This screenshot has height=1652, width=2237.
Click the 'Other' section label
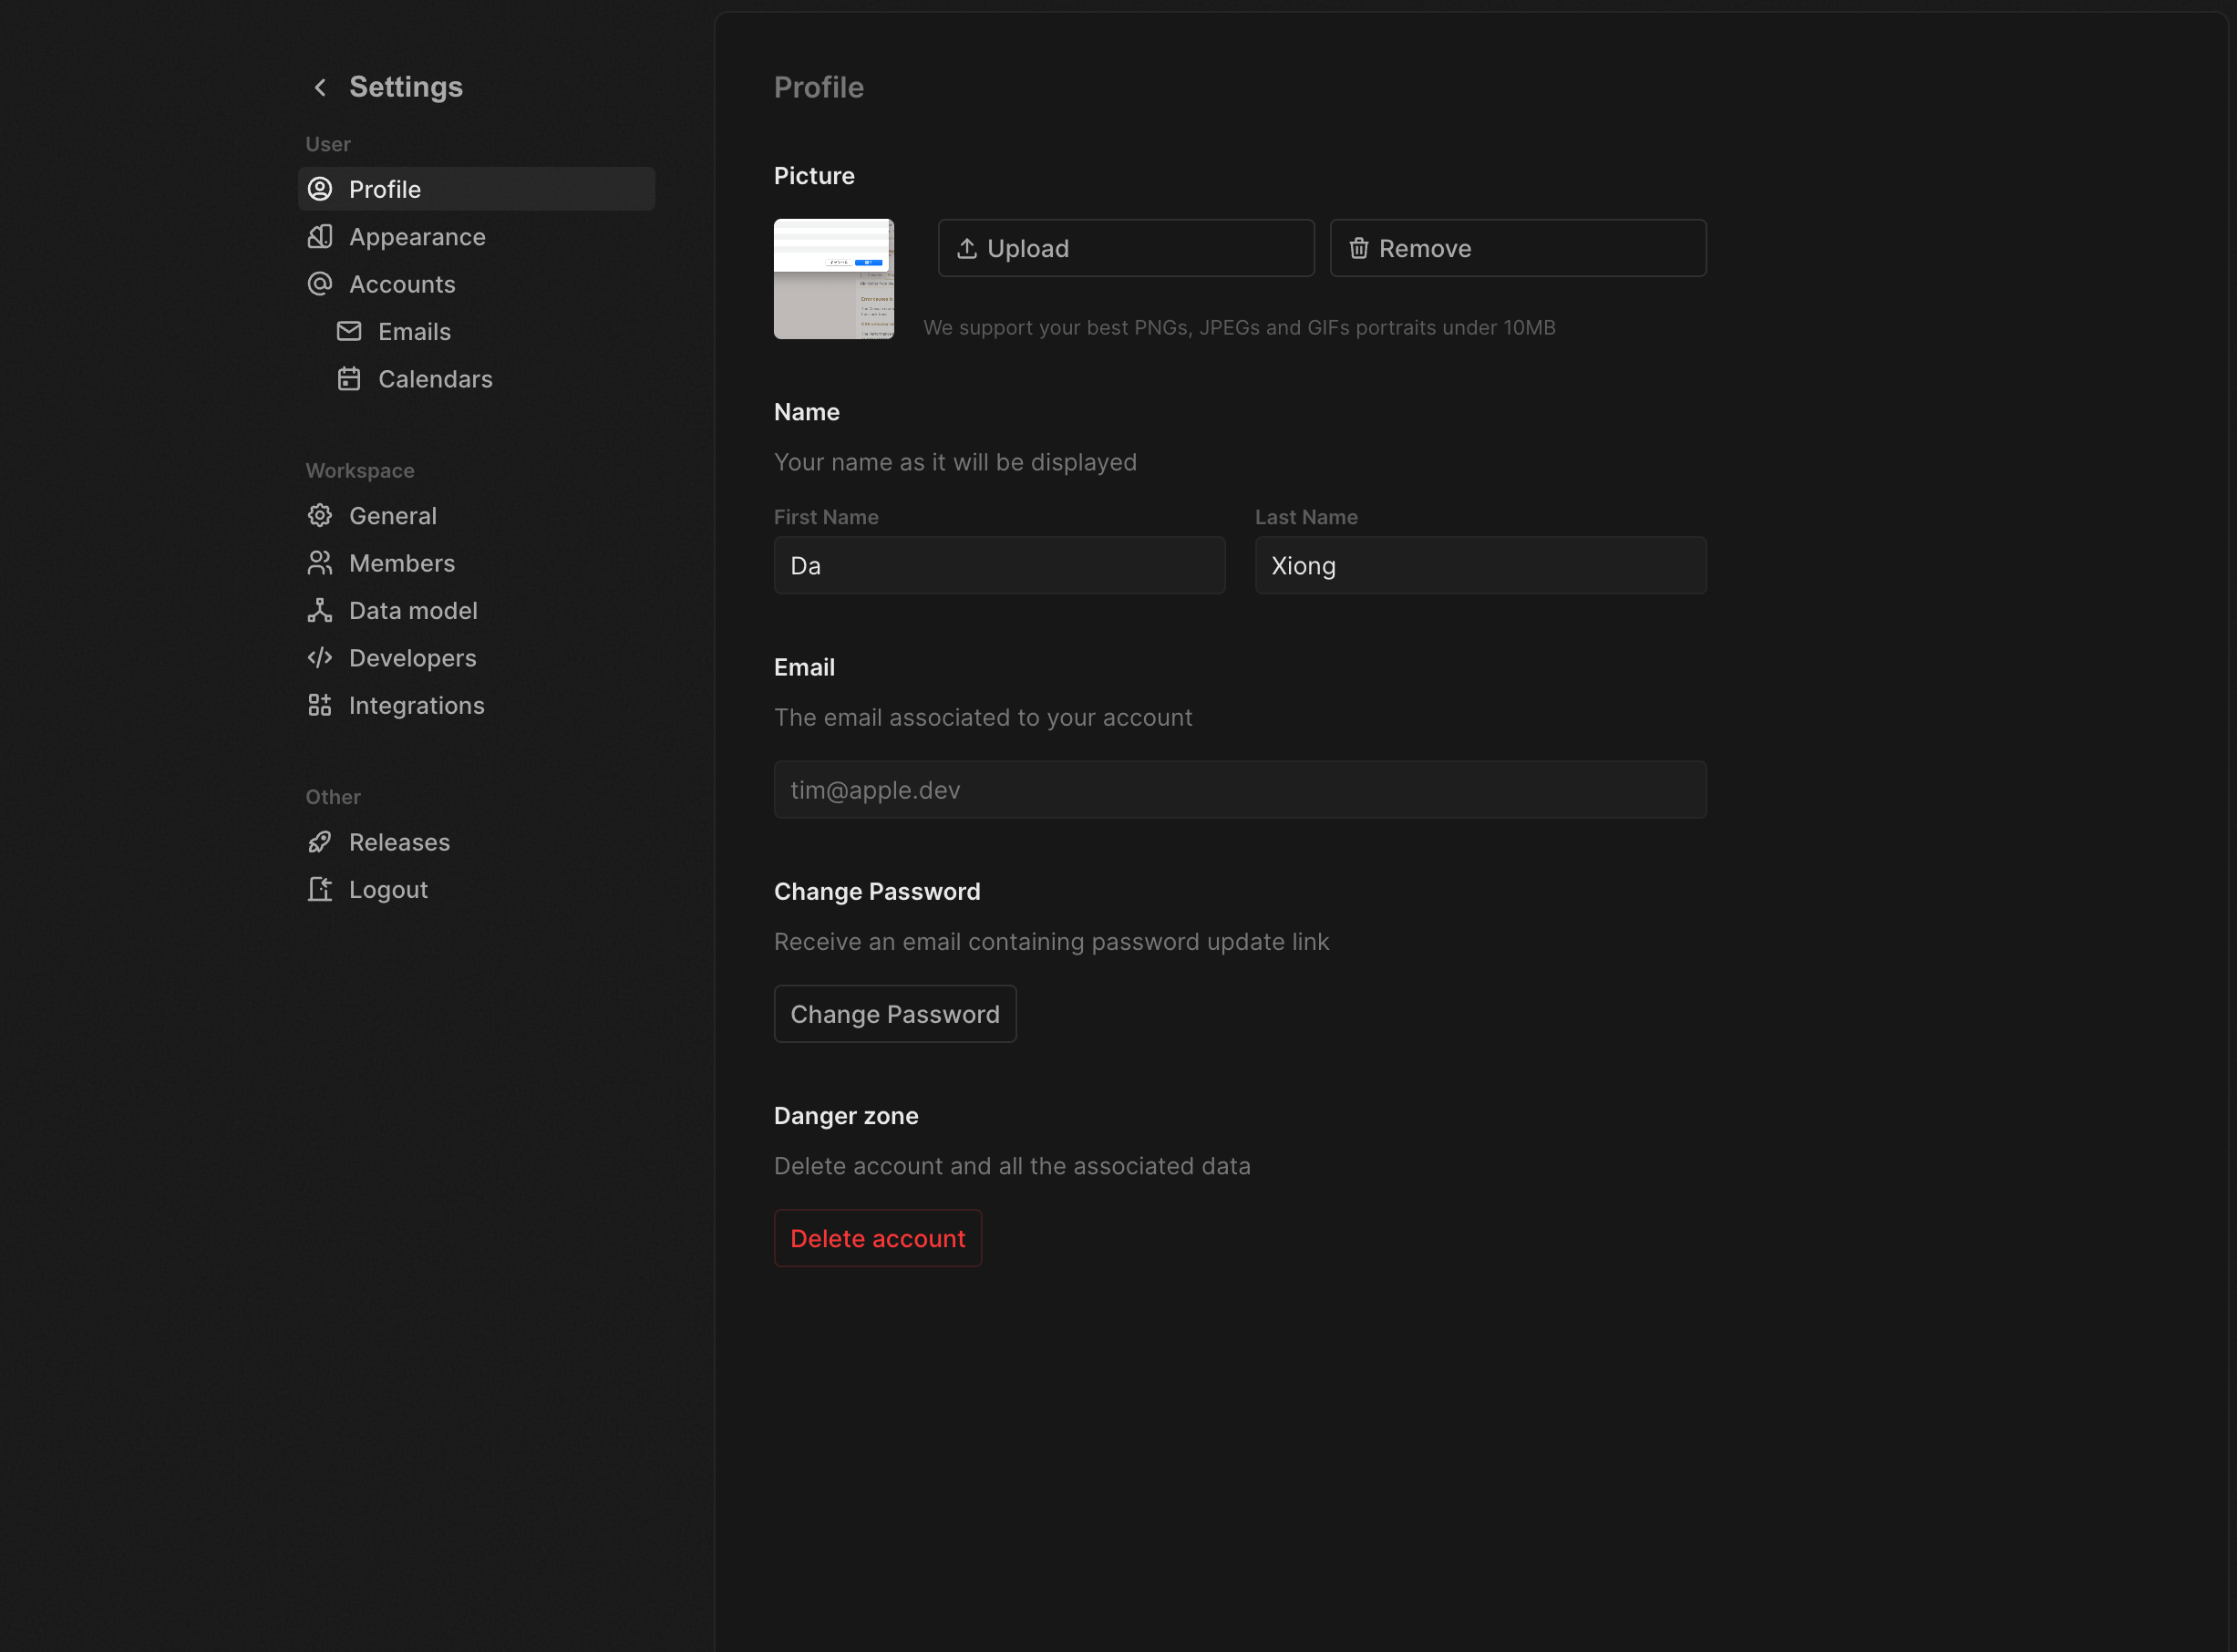(333, 797)
